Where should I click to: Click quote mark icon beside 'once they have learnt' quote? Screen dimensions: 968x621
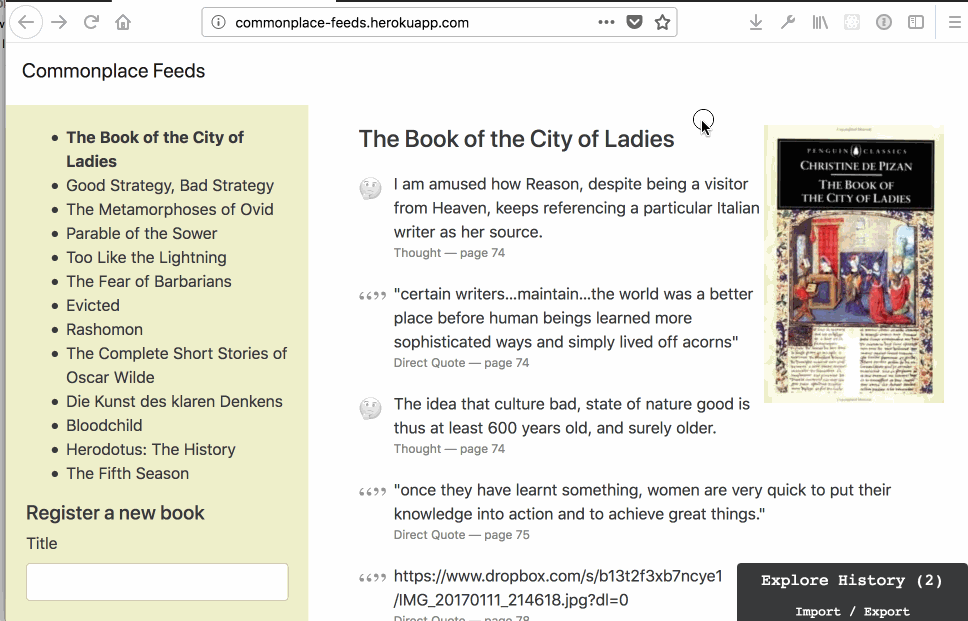click(x=372, y=492)
